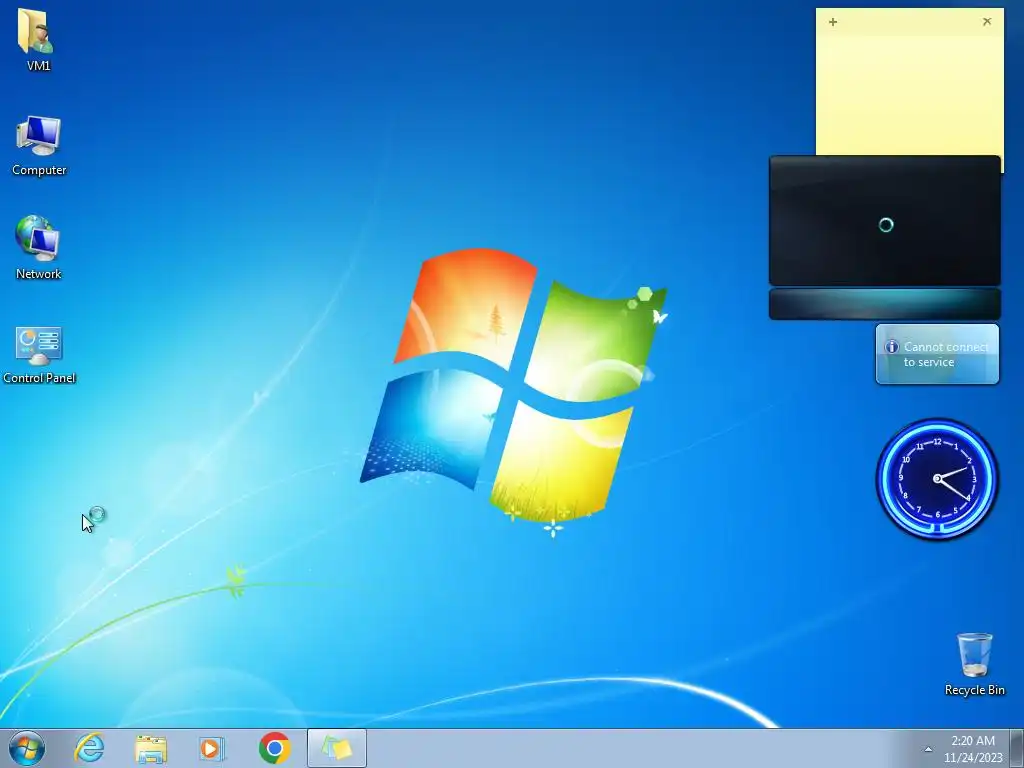Open the Windows Start menu

[x=27, y=748]
